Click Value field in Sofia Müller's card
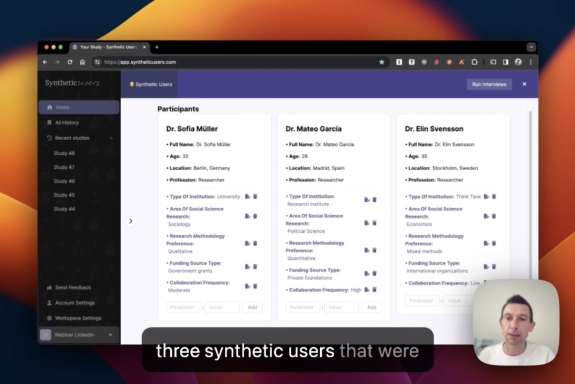The image size is (575, 384). click(222, 307)
